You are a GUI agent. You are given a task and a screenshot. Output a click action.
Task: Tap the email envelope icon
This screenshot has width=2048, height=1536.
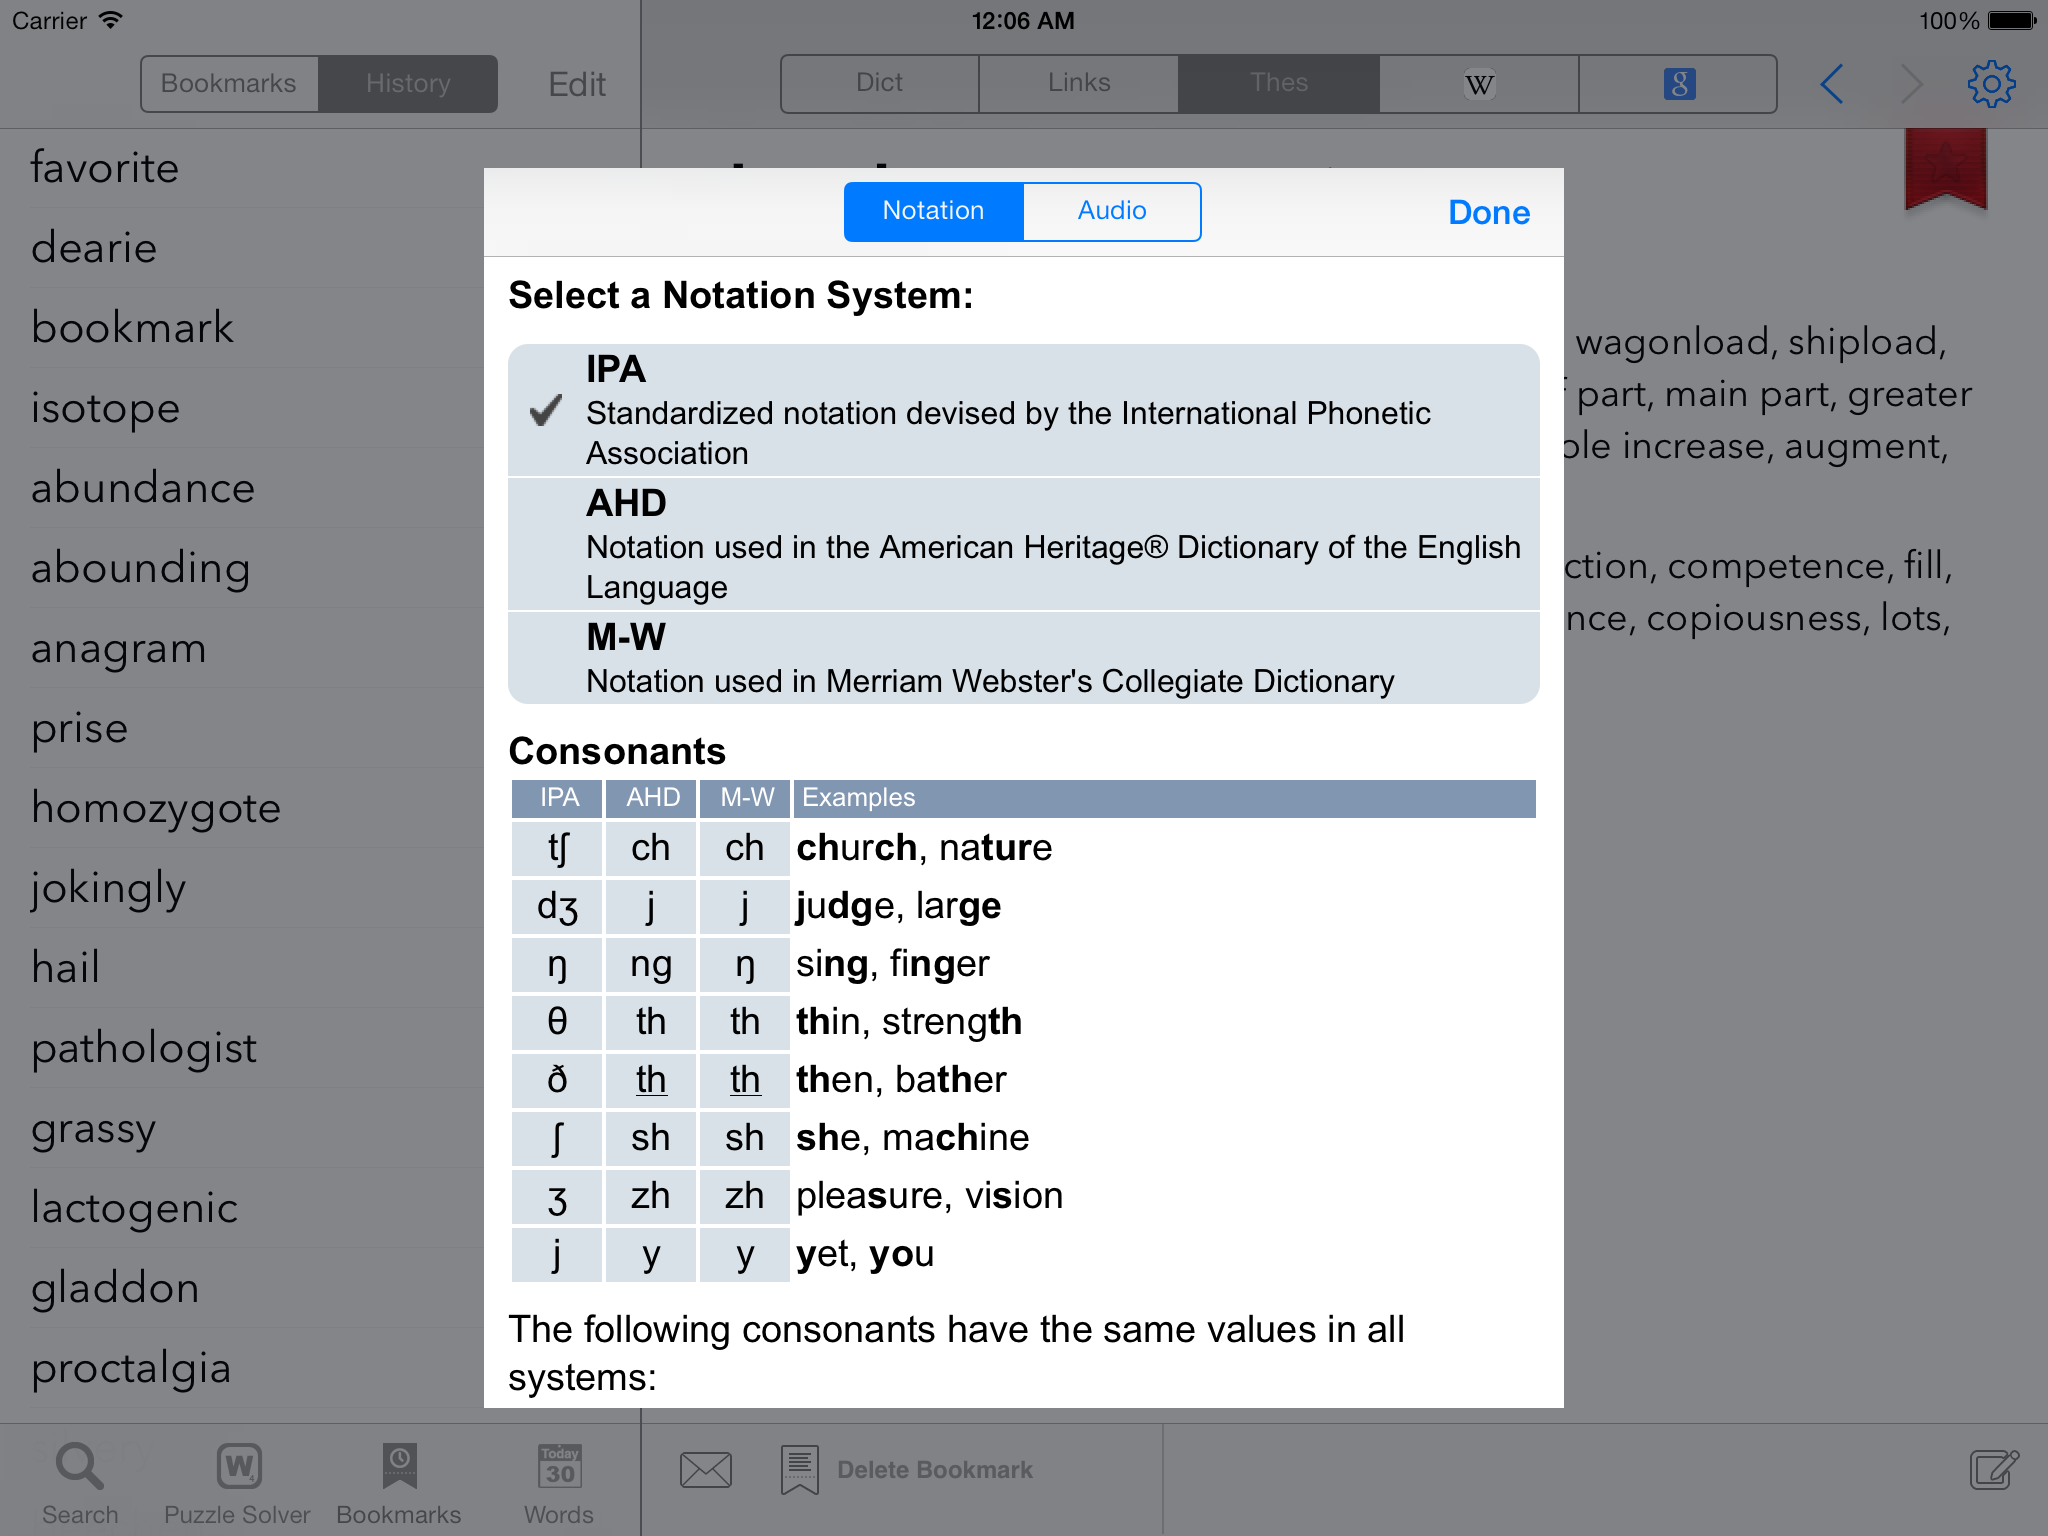[x=705, y=1469]
